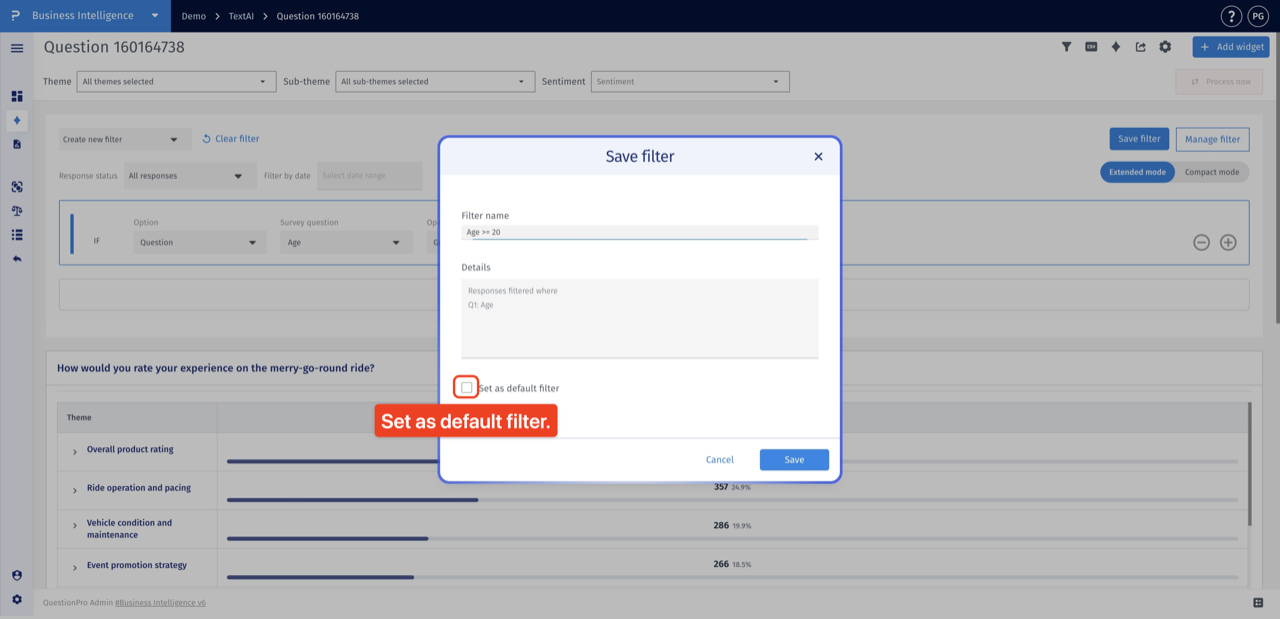Open the Theme dropdown

176,82
